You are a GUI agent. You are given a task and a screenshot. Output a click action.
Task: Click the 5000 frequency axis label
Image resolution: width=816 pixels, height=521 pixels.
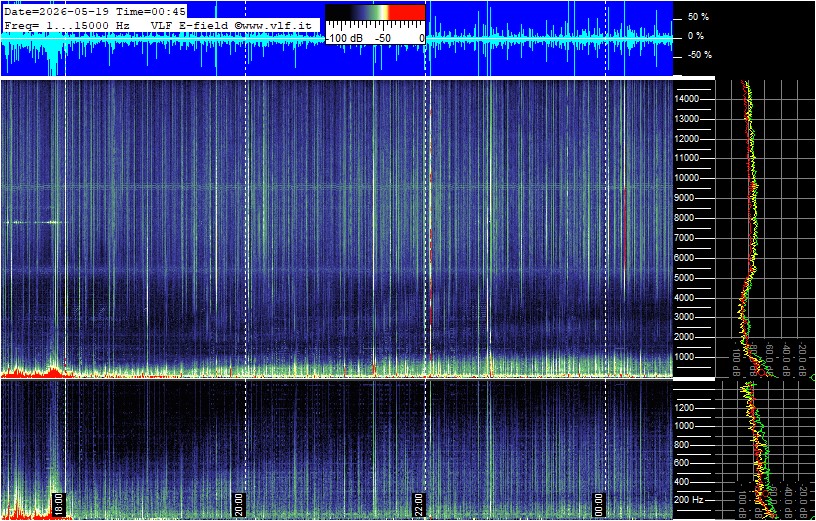(x=686, y=278)
